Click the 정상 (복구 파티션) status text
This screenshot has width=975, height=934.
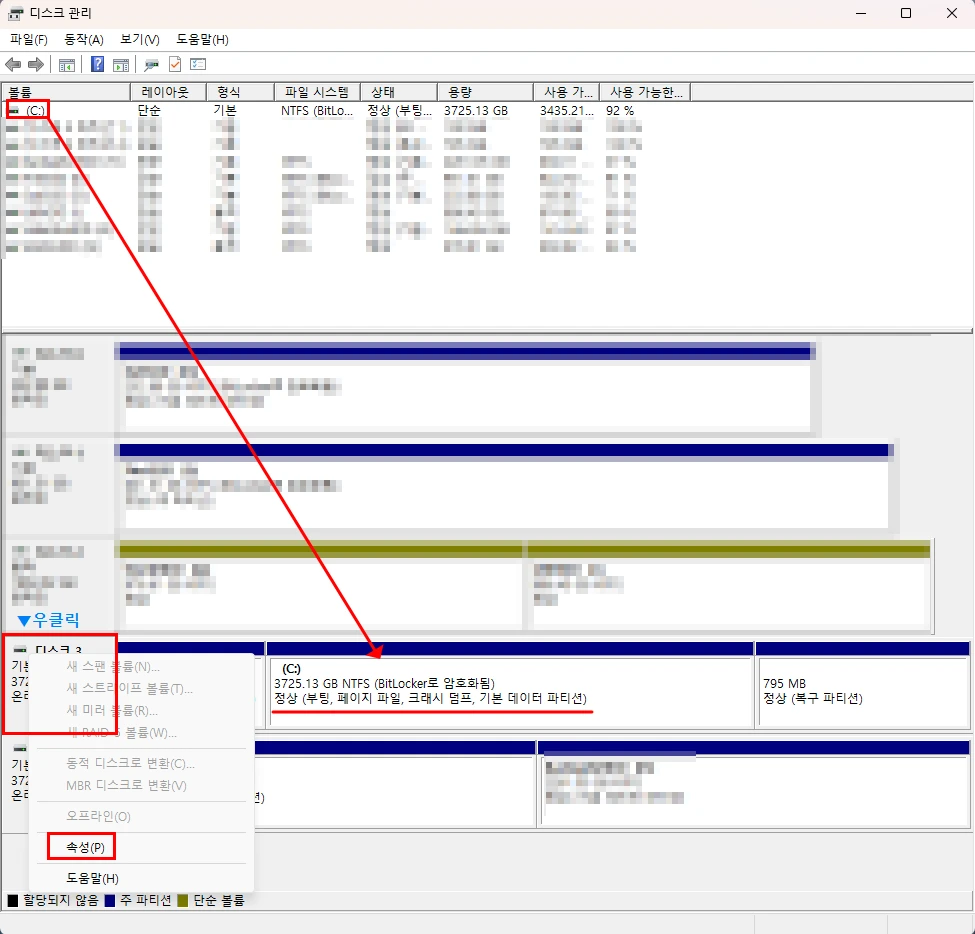click(x=813, y=698)
